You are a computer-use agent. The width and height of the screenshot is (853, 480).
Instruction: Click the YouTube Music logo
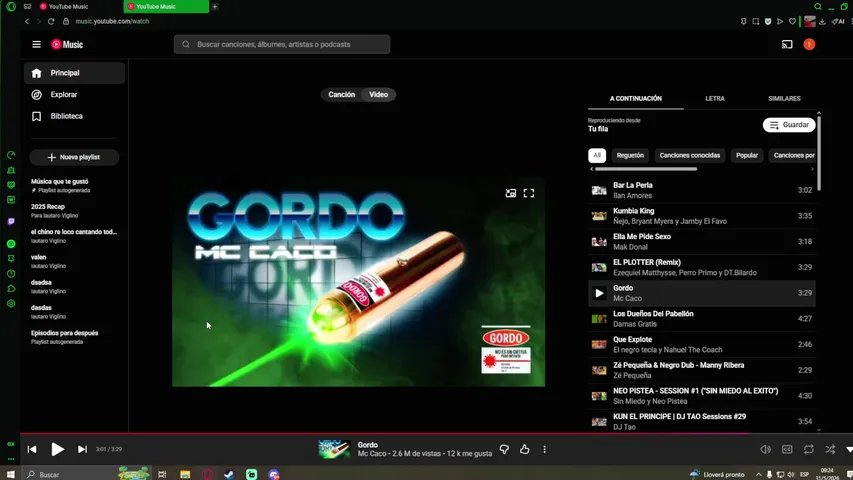click(67, 45)
